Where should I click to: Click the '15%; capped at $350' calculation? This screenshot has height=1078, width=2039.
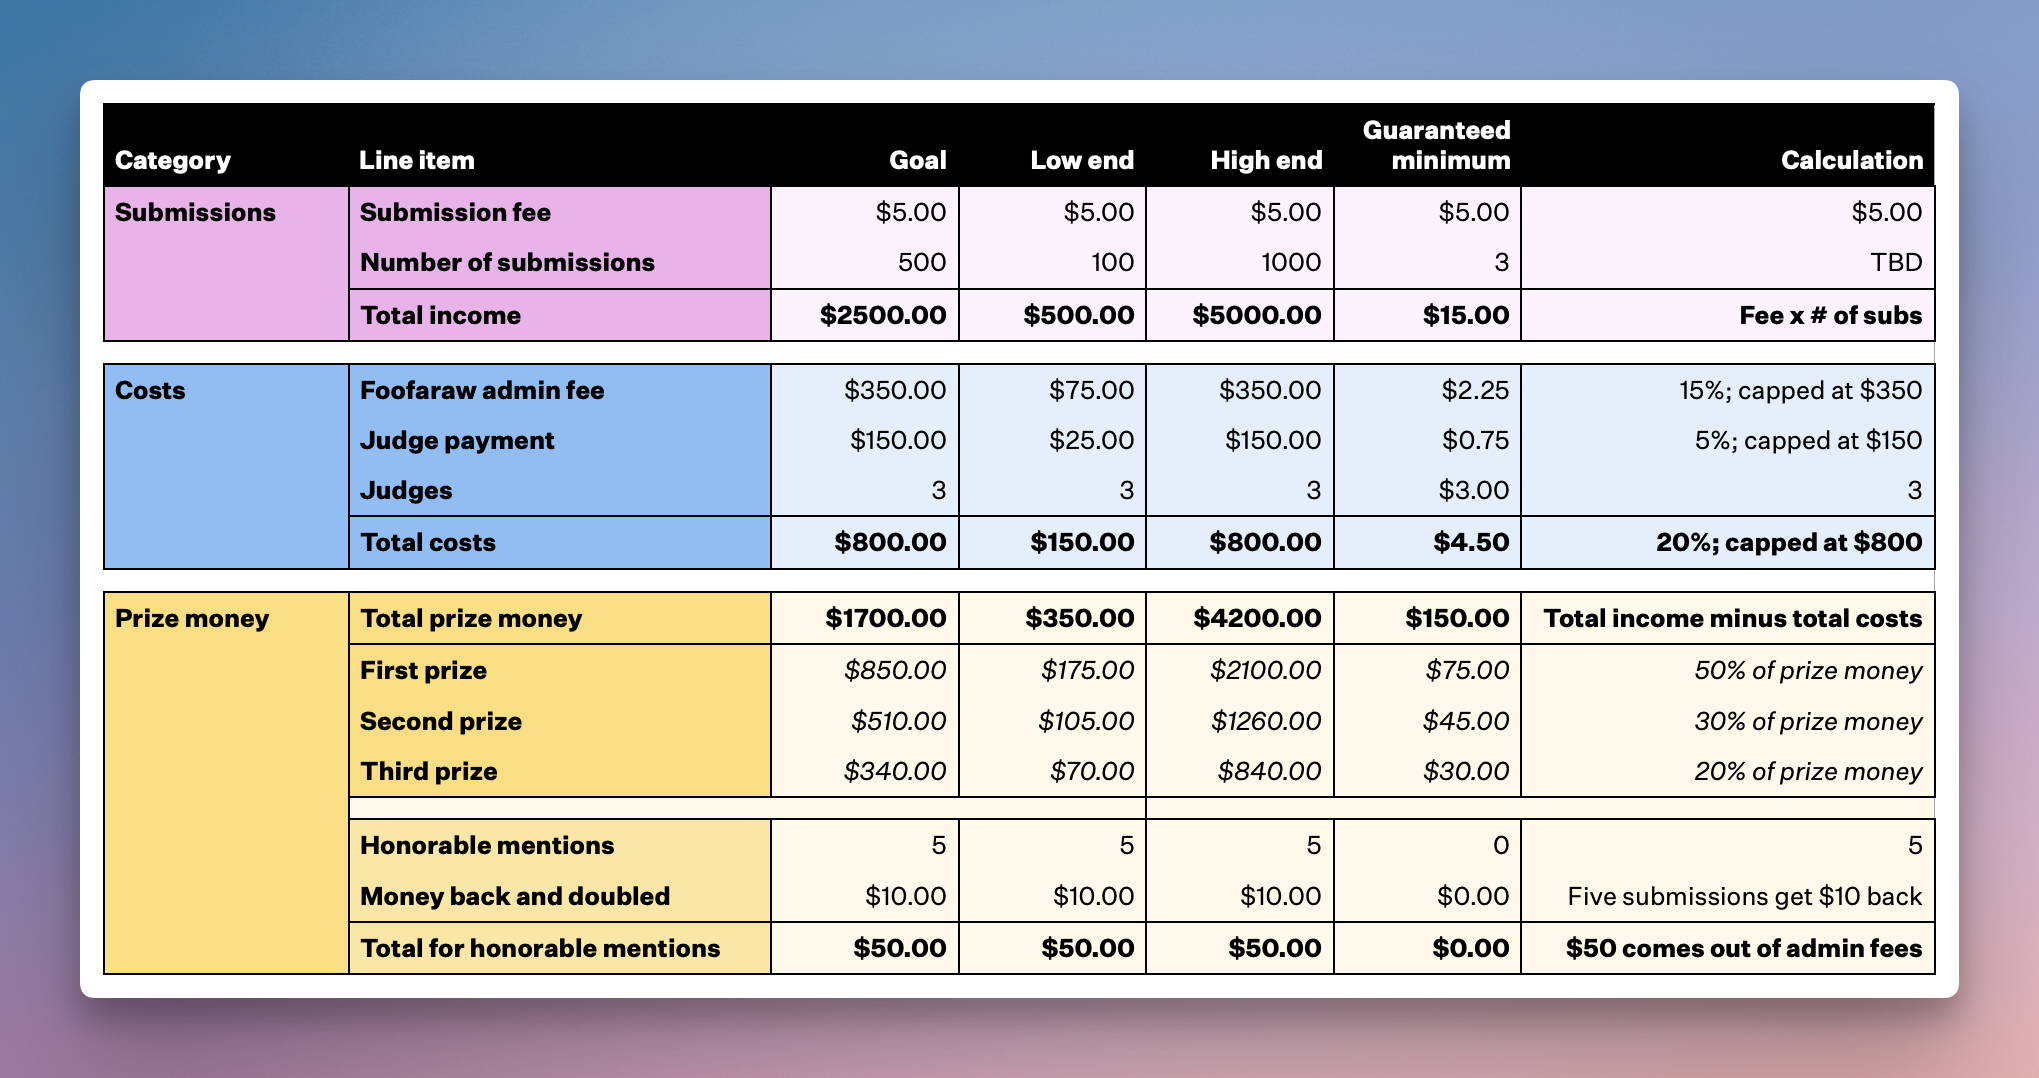coord(1800,390)
